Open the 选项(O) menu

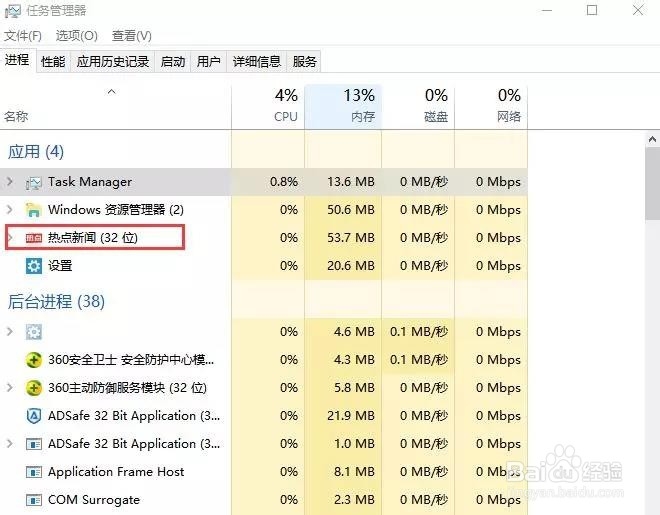(x=77, y=36)
